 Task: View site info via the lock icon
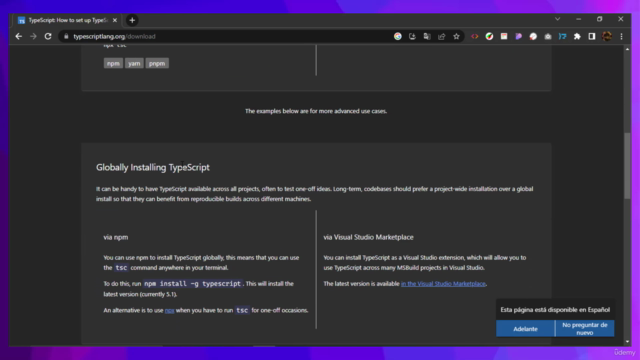(x=66, y=36)
